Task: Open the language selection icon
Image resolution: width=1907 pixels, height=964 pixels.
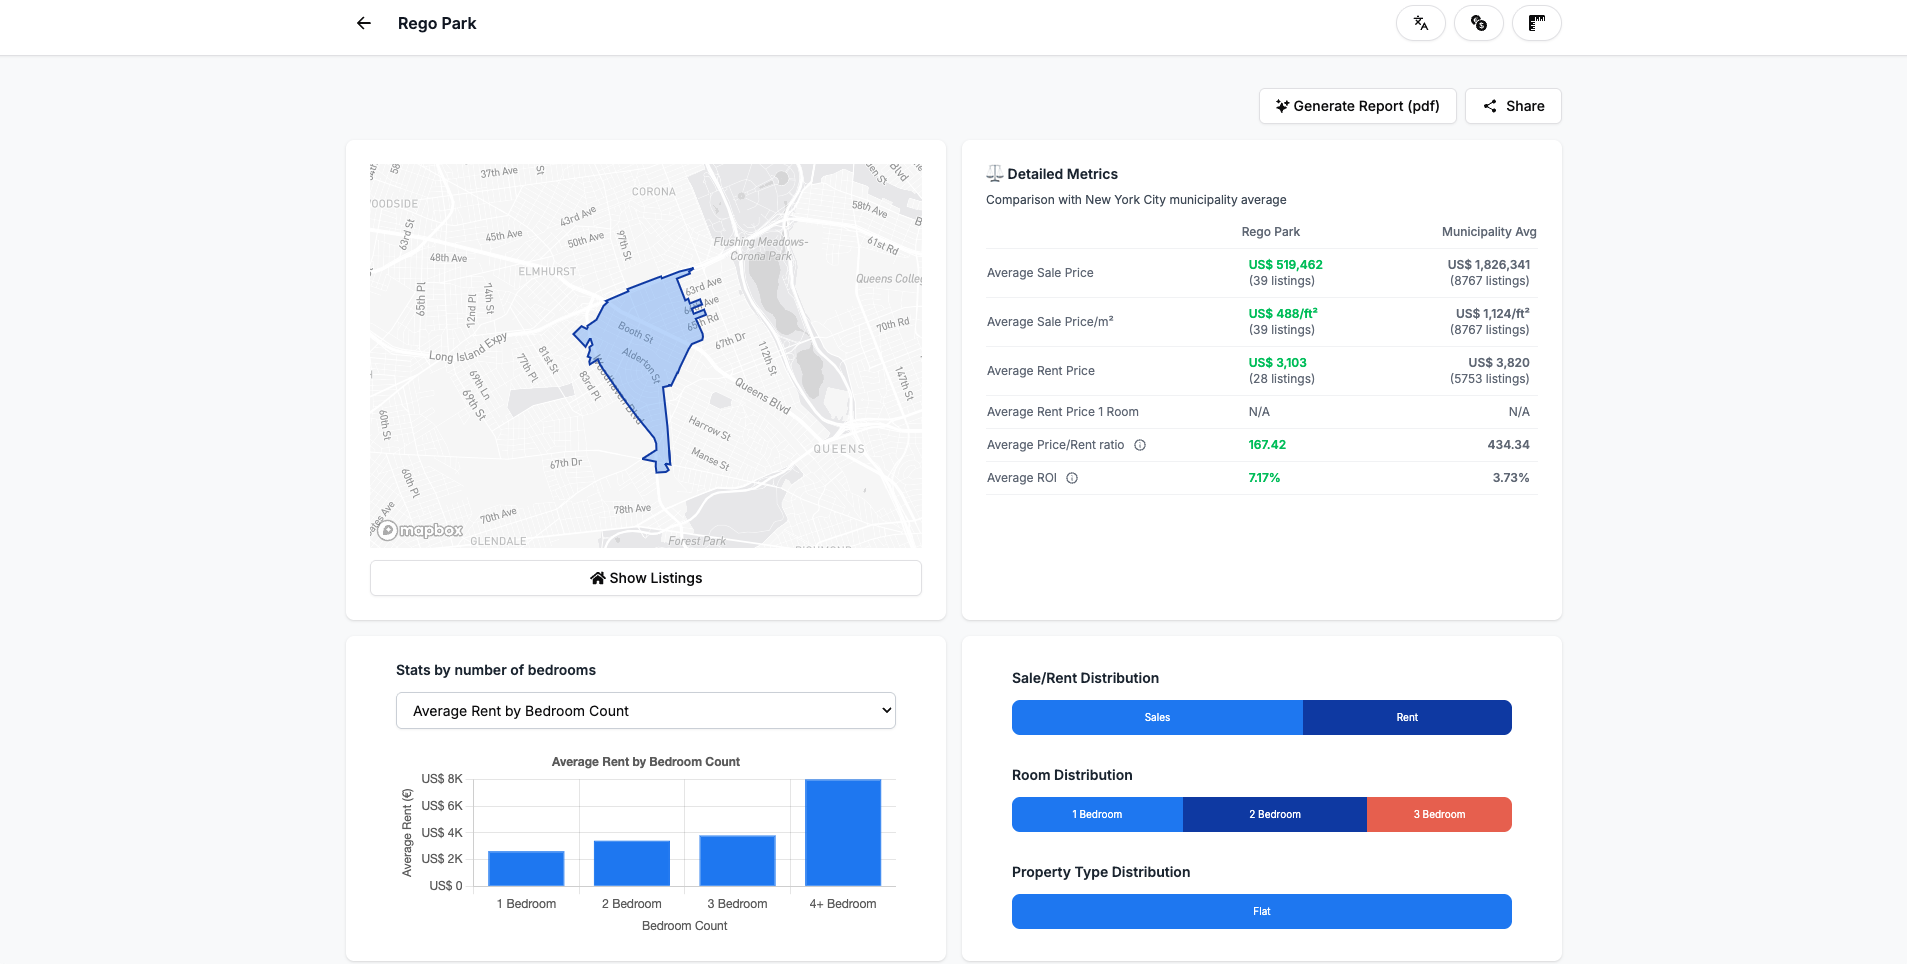Action: coord(1420,22)
